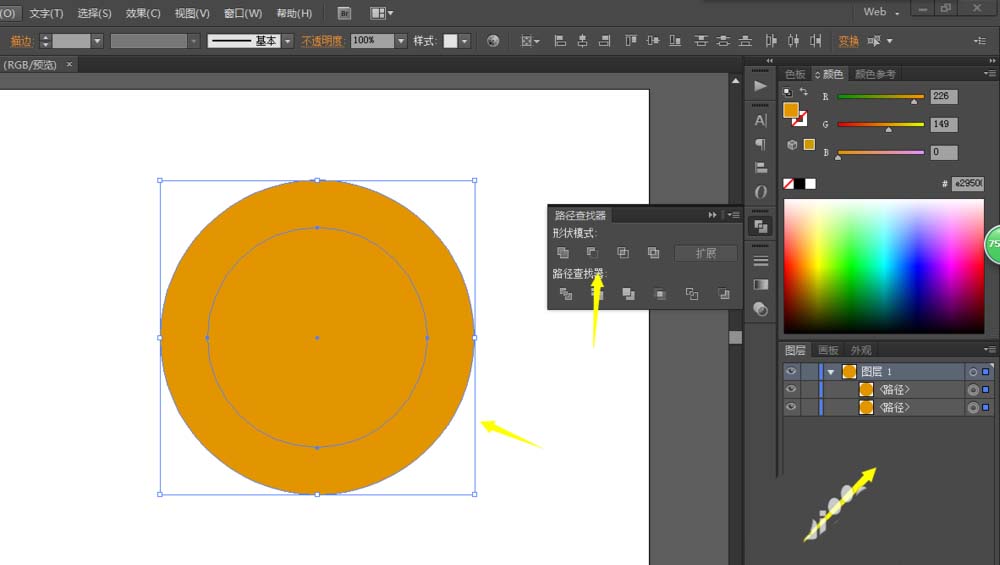The width and height of the screenshot is (1000, 565).
Task: Open the Gradient panel from the dock
Action: pyautogui.click(x=761, y=285)
